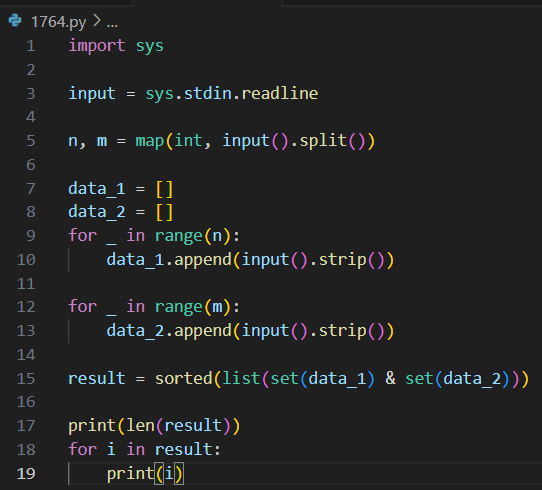
Task: Click 'strip' on line 13
Action: [x=342, y=331]
